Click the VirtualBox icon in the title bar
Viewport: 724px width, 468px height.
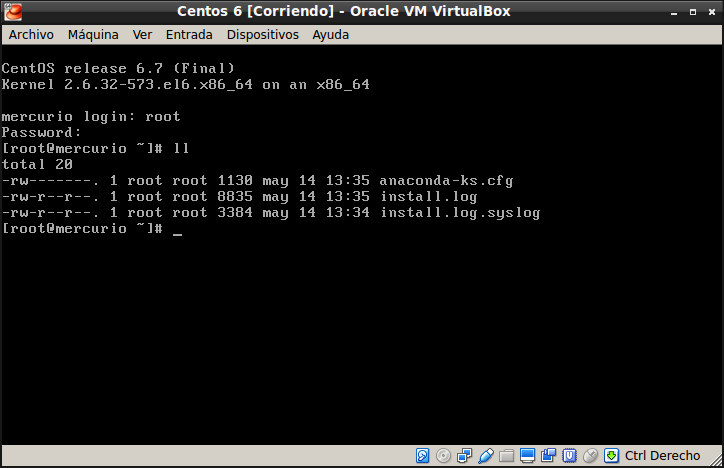[x=12, y=11]
